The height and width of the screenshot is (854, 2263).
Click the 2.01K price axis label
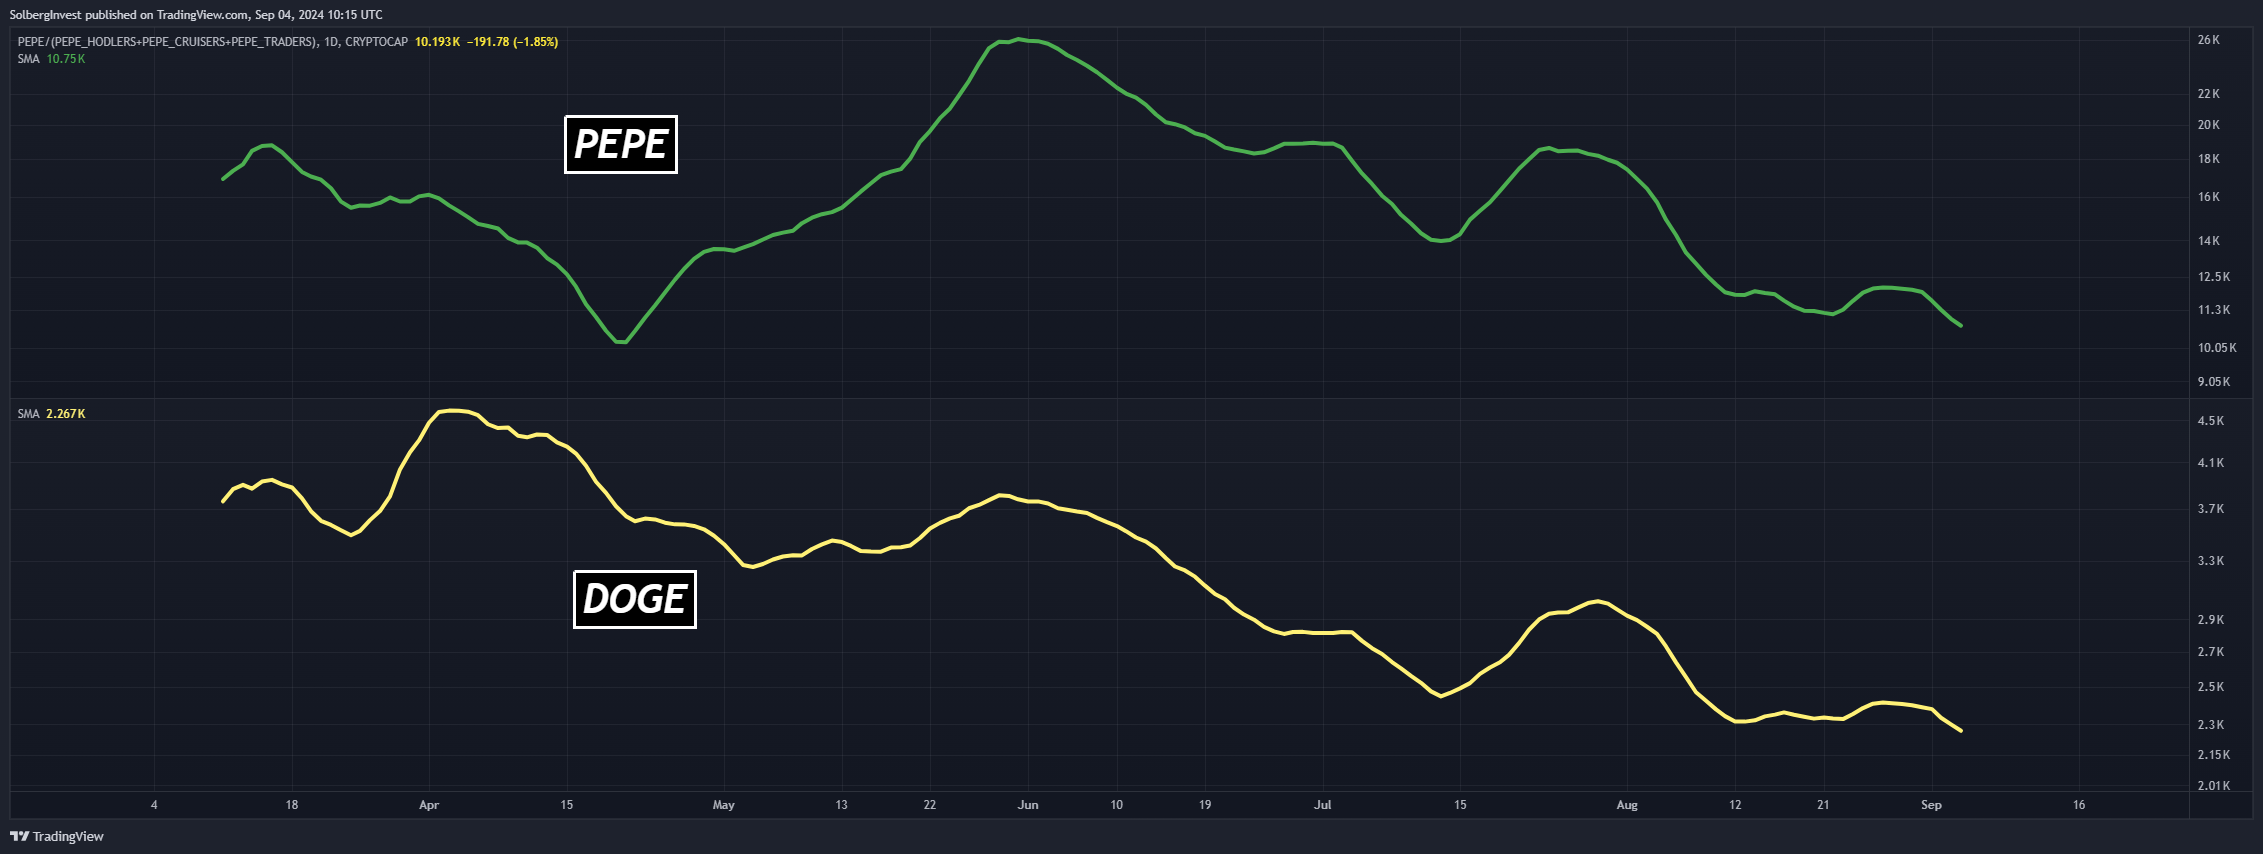pos(2214,786)
